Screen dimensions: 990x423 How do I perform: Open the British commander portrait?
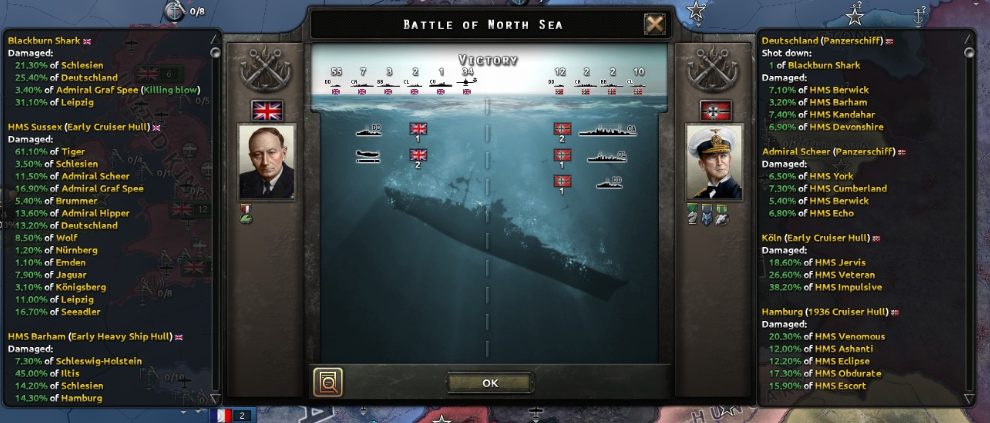[266, 162]
